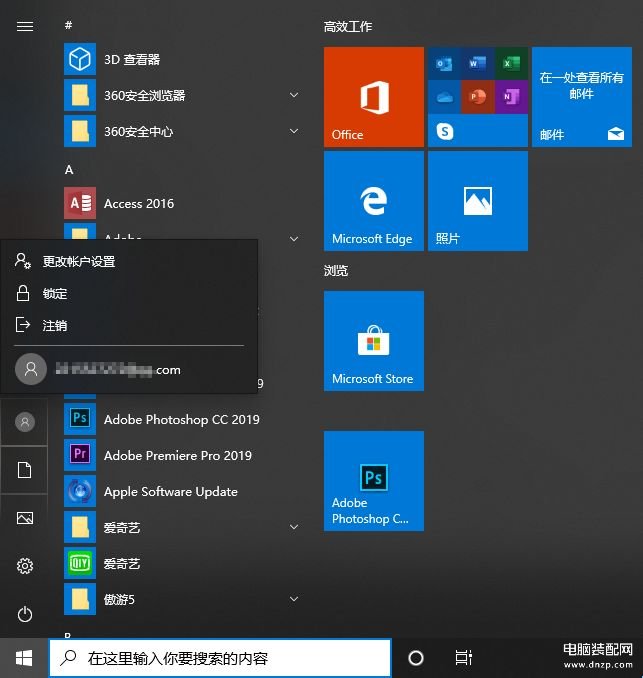The height and width of the screenshot is (678, 643).
Task: Select 更改帐户设置 from account menu
Action: (x=79, y=262)
